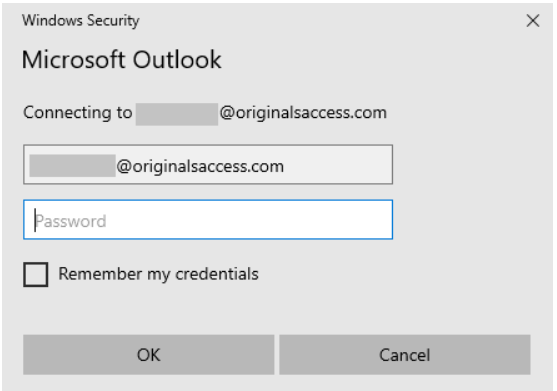The width and height of the screenshot is (557, 391).
Task: Click the redacted block after 'Connecting to'
Action: coord(177,114)
